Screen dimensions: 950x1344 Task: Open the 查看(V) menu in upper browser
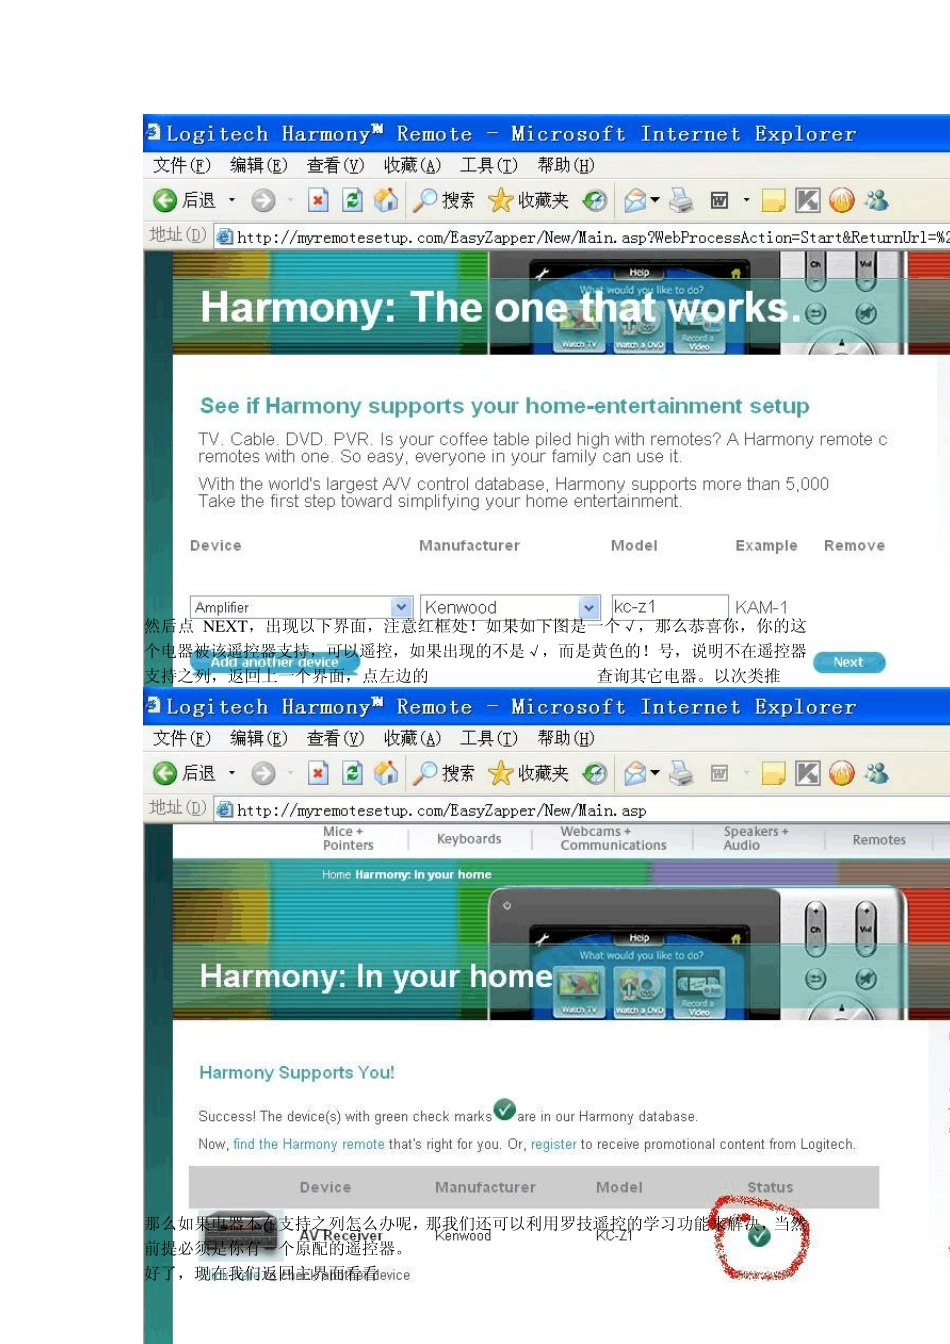tap(336, 165)
